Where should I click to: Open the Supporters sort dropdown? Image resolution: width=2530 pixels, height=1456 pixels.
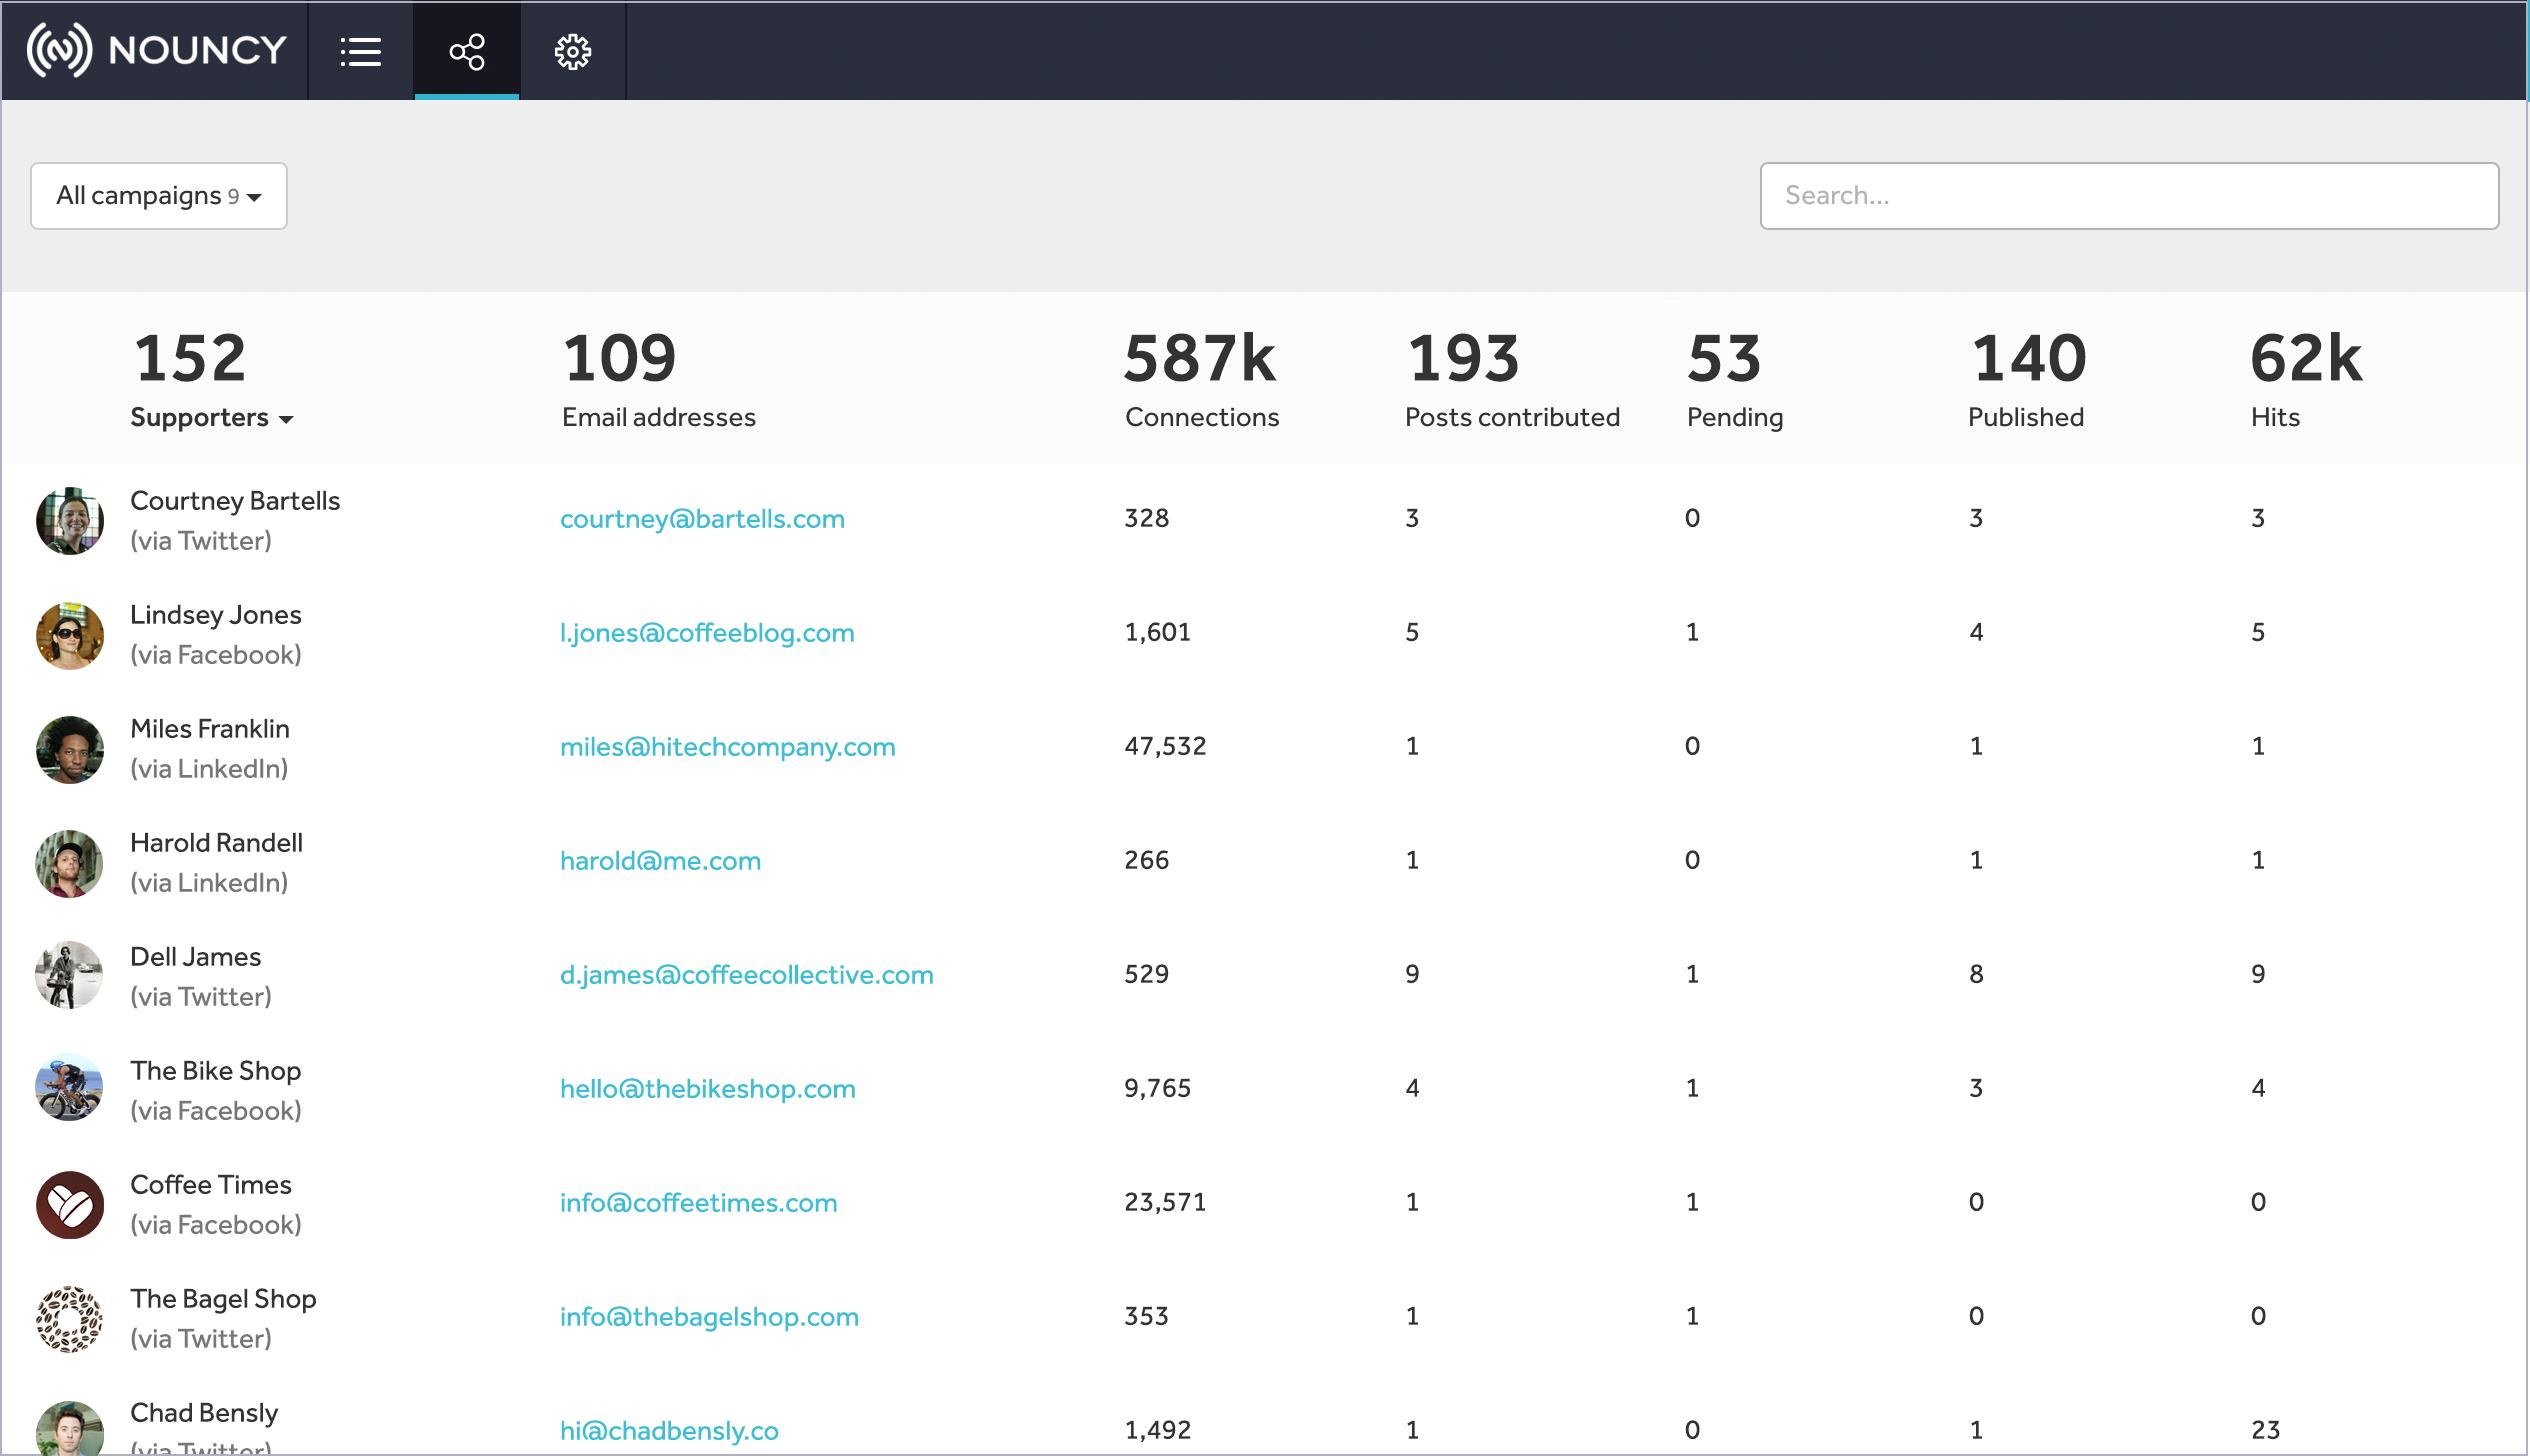tap(211, 418)
